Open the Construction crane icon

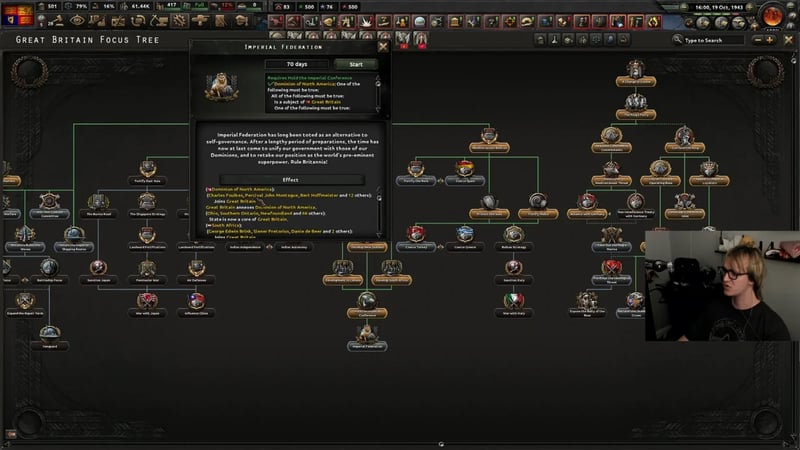pyautogui.click(x=159, y=21)
